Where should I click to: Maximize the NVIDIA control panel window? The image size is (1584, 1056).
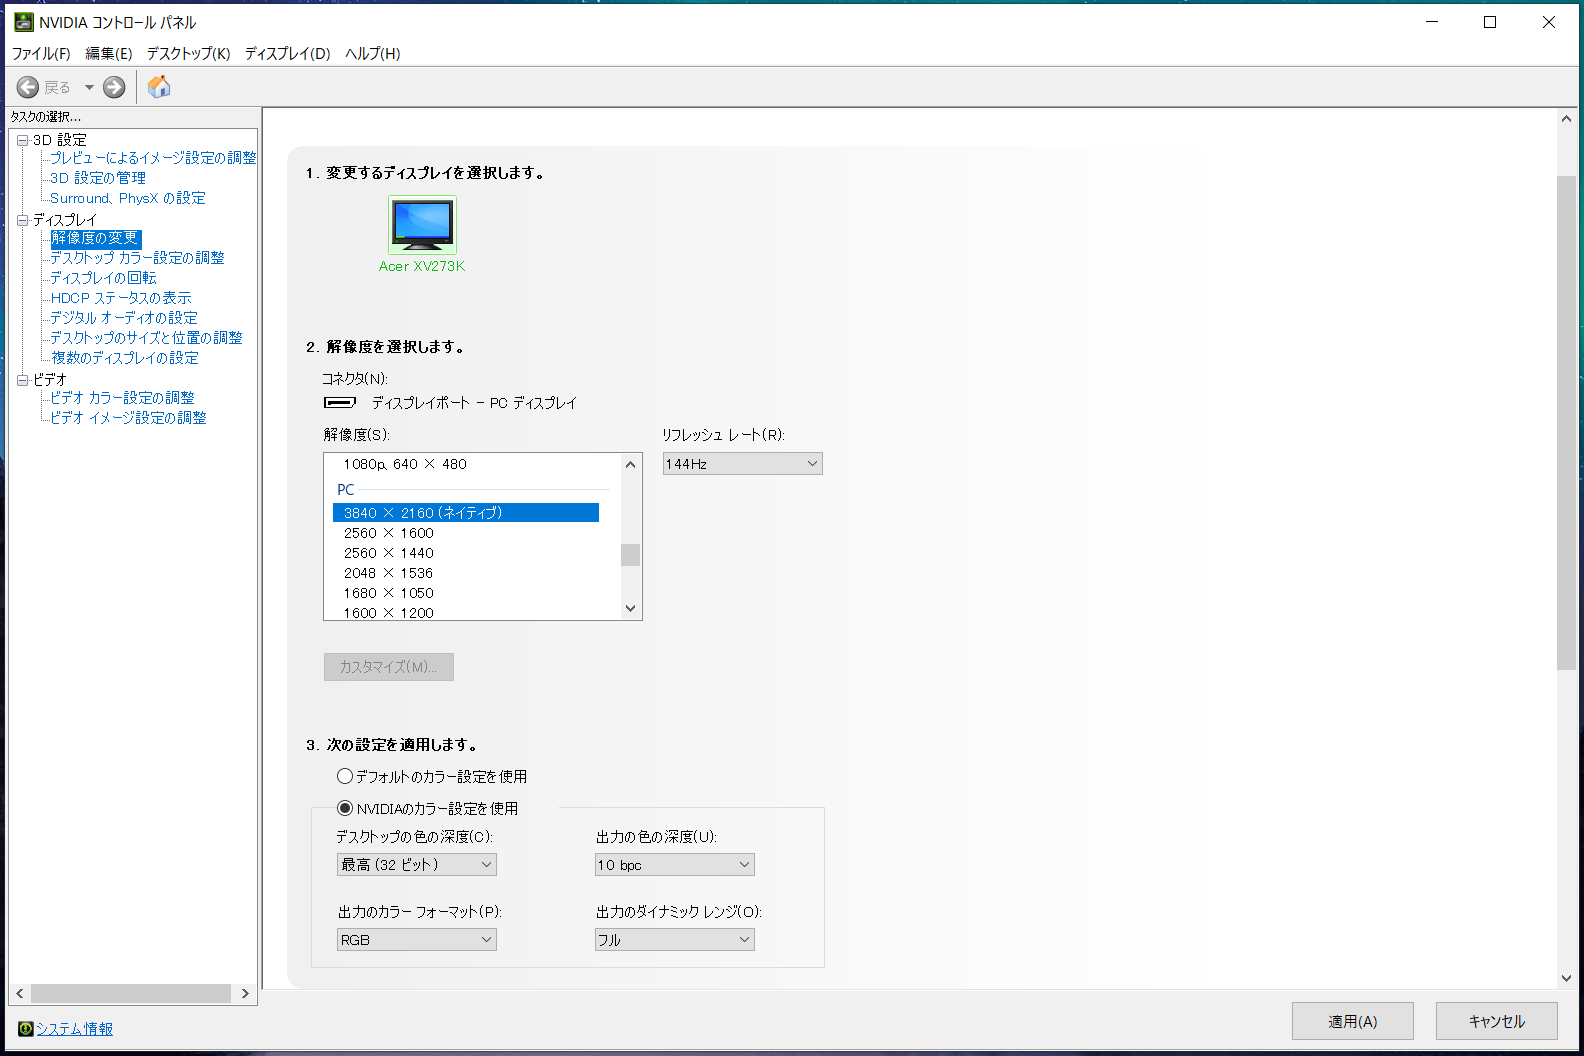pyautogui.click(x=1490, y=22)
